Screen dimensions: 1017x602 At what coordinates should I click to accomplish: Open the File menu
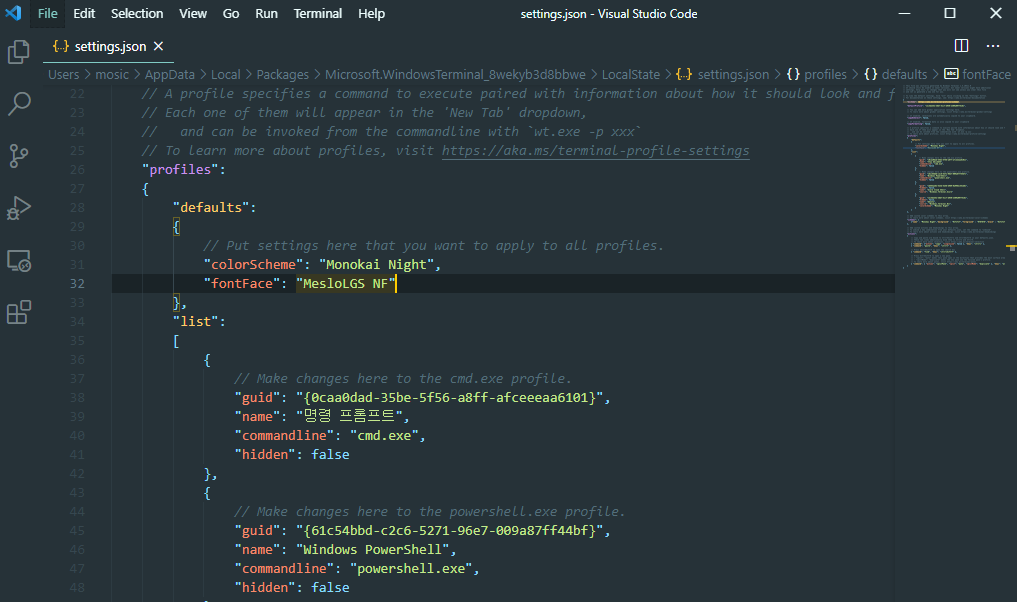point(47,14)
